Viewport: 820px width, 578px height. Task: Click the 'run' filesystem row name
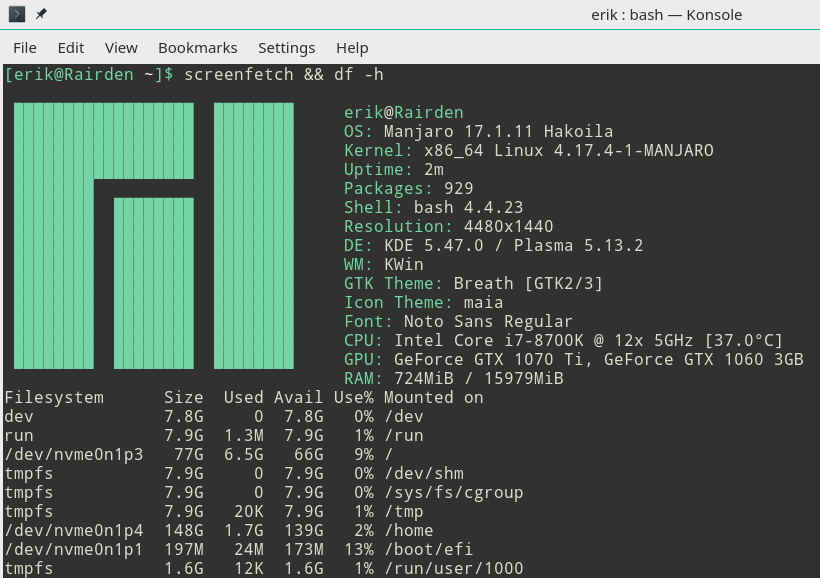pos(19,436)
